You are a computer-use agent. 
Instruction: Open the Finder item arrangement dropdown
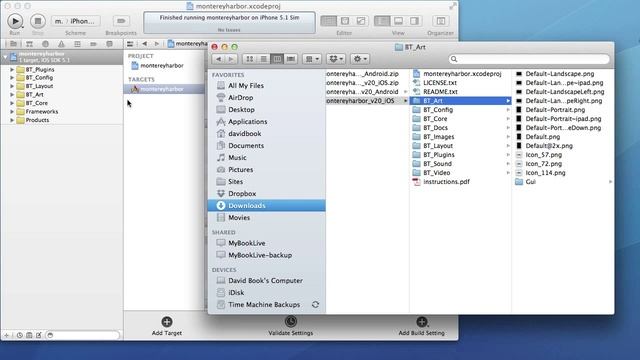[x=312, y=59]
